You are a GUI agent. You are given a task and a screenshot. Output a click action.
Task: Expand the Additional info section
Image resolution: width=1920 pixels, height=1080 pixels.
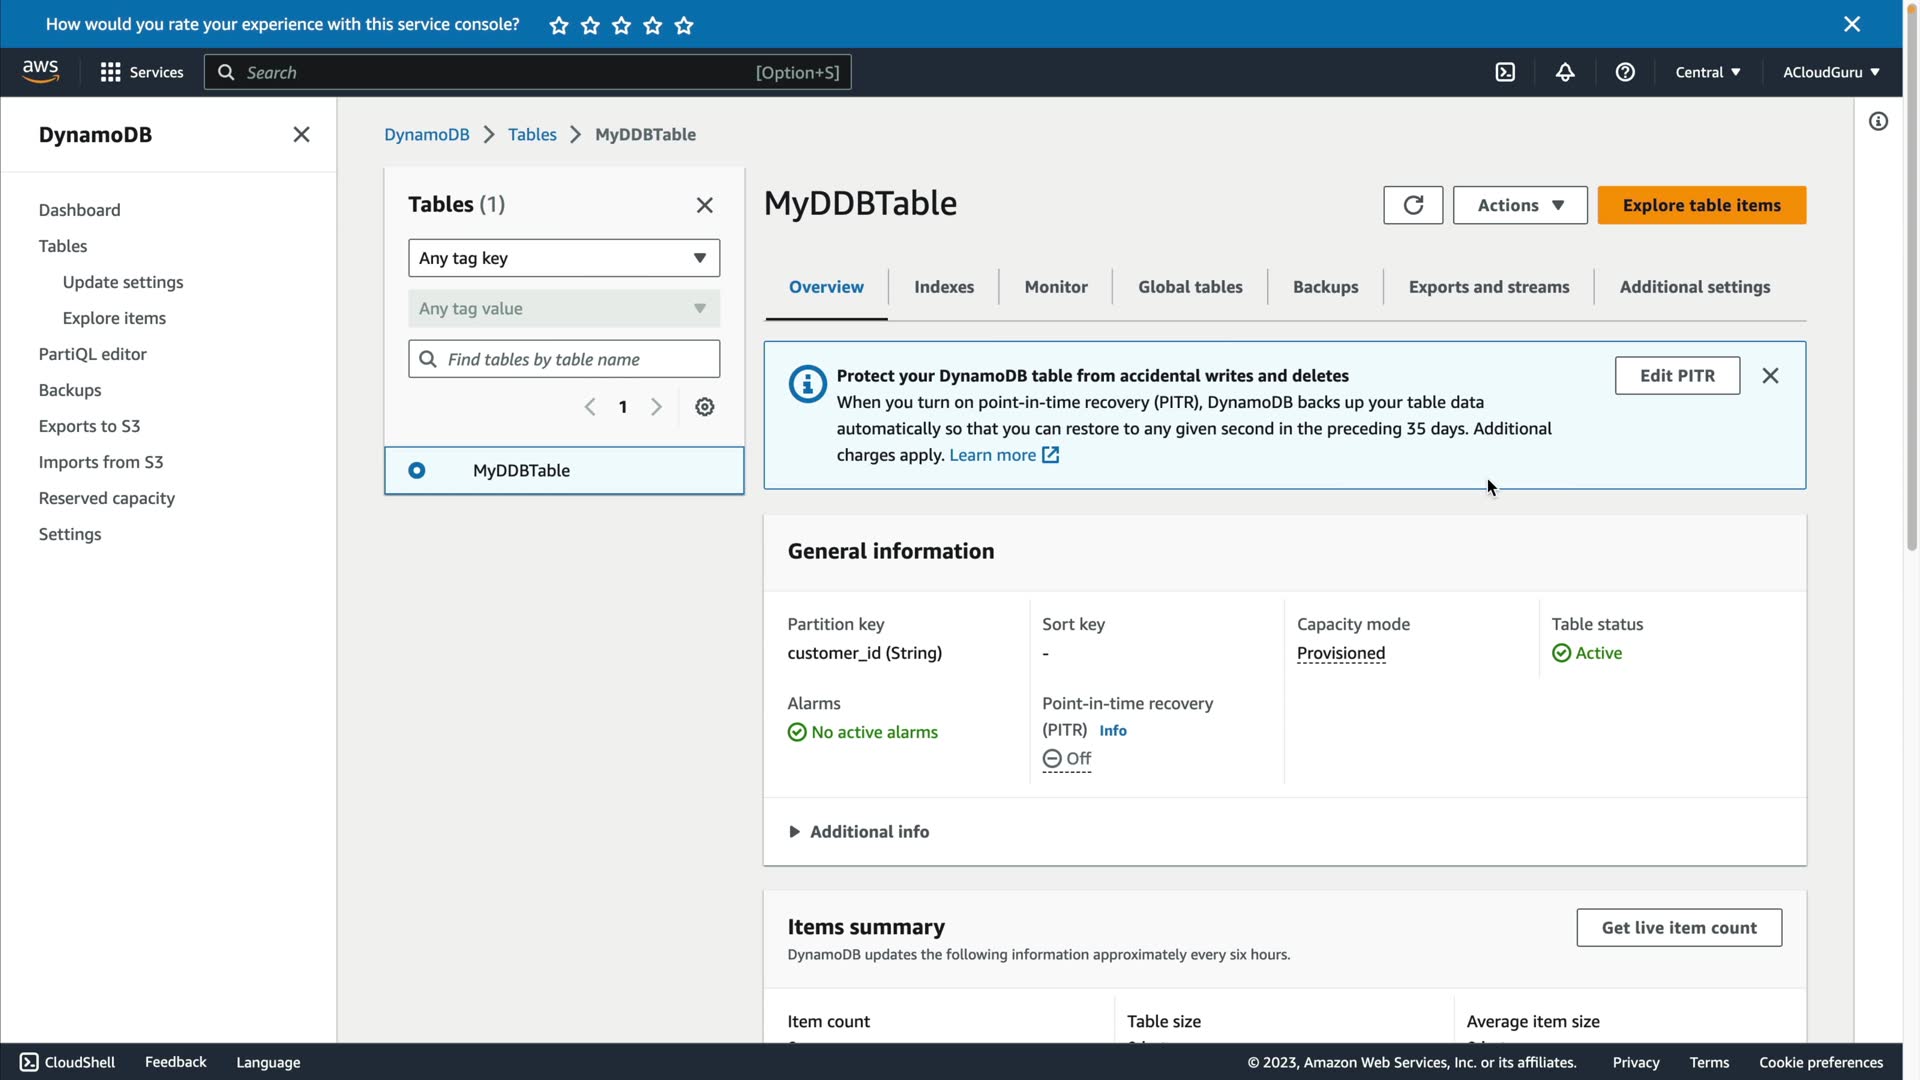tap(859, 832)
